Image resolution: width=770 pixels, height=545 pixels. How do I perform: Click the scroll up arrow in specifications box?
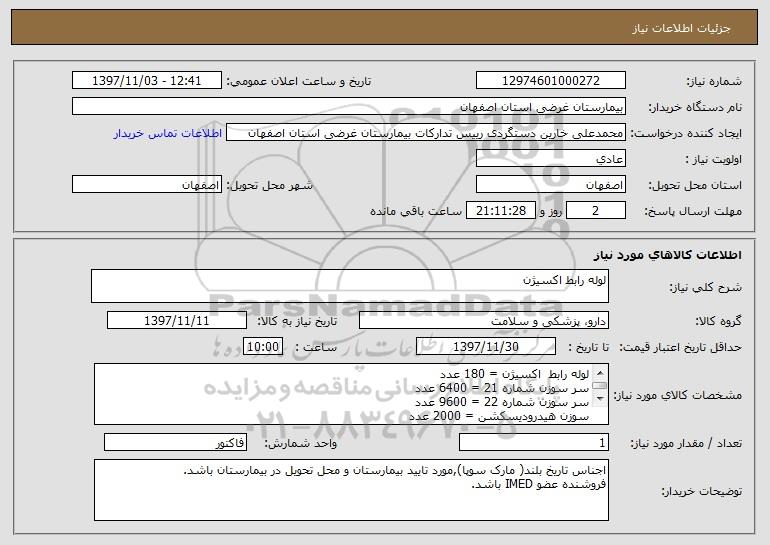click(x=600, y=373)
